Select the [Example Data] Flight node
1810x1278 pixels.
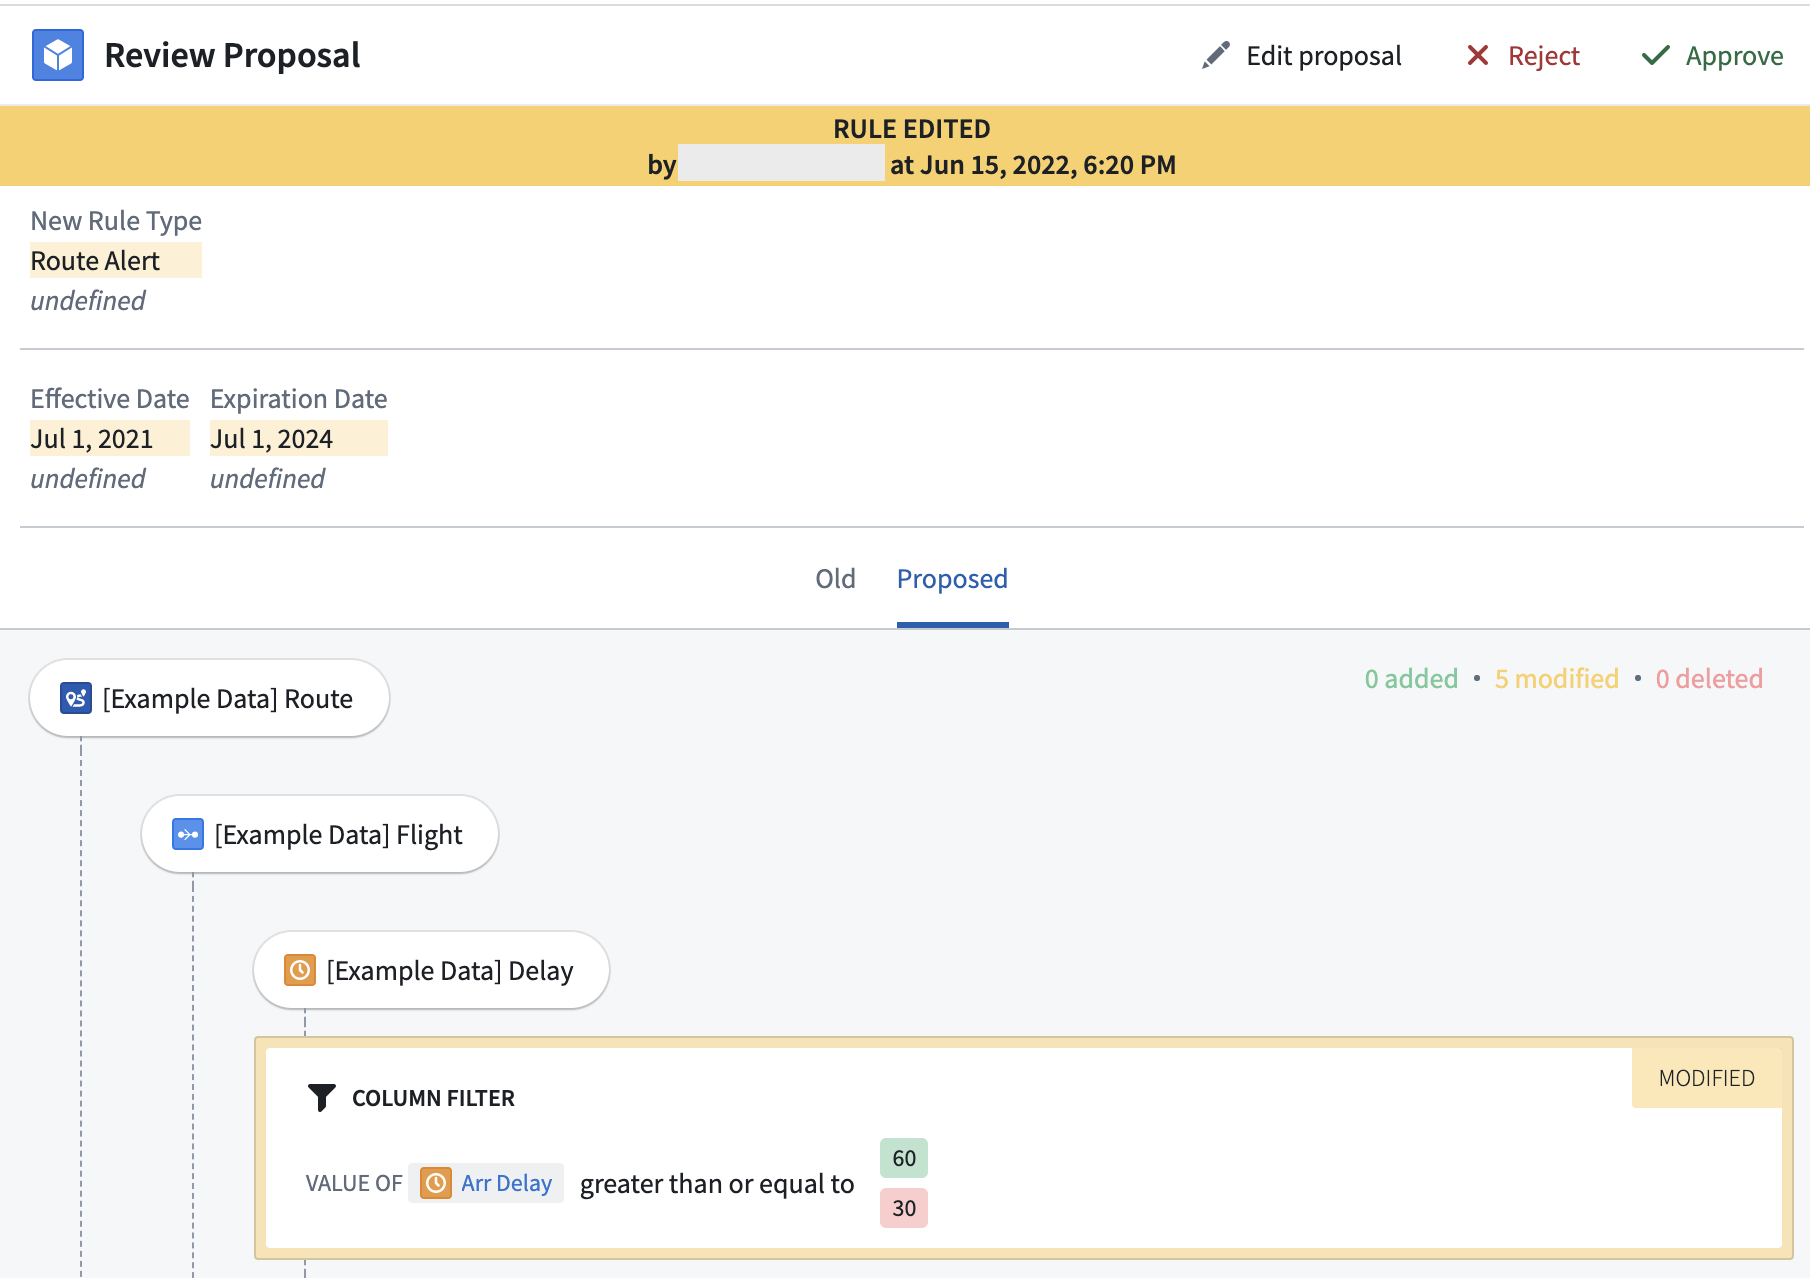coord(320,834)
